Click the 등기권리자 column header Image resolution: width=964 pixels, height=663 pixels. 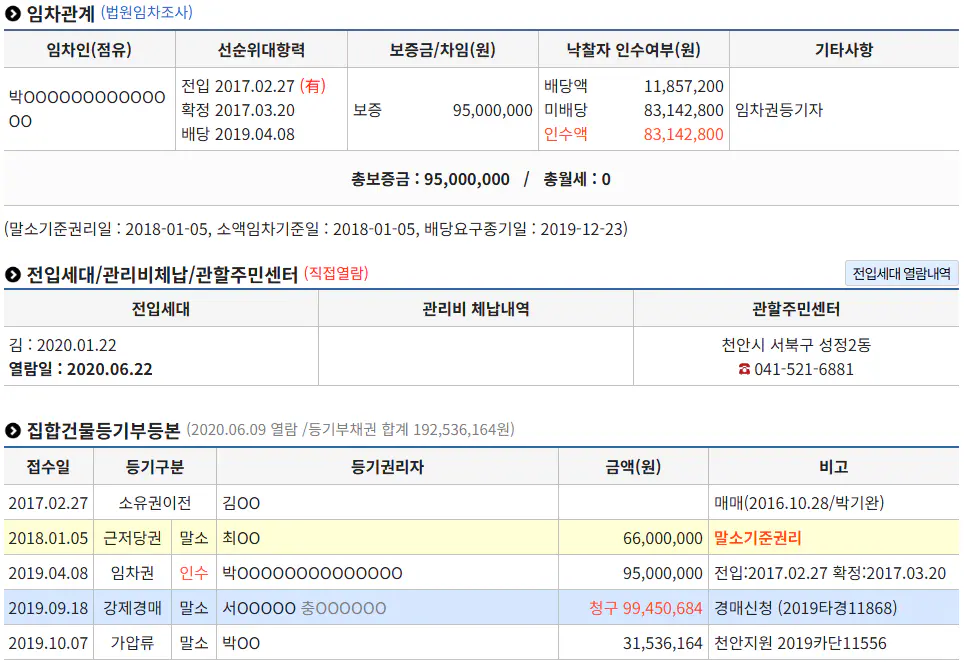pos(387,467)
